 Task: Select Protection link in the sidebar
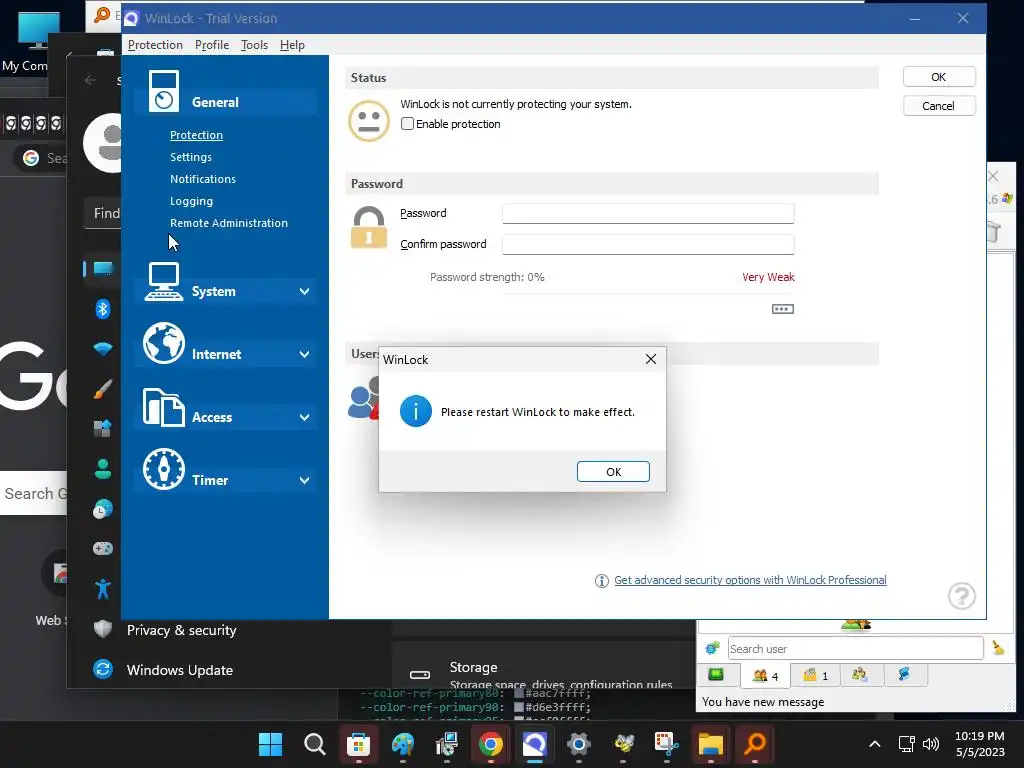(x=197, y=135)
